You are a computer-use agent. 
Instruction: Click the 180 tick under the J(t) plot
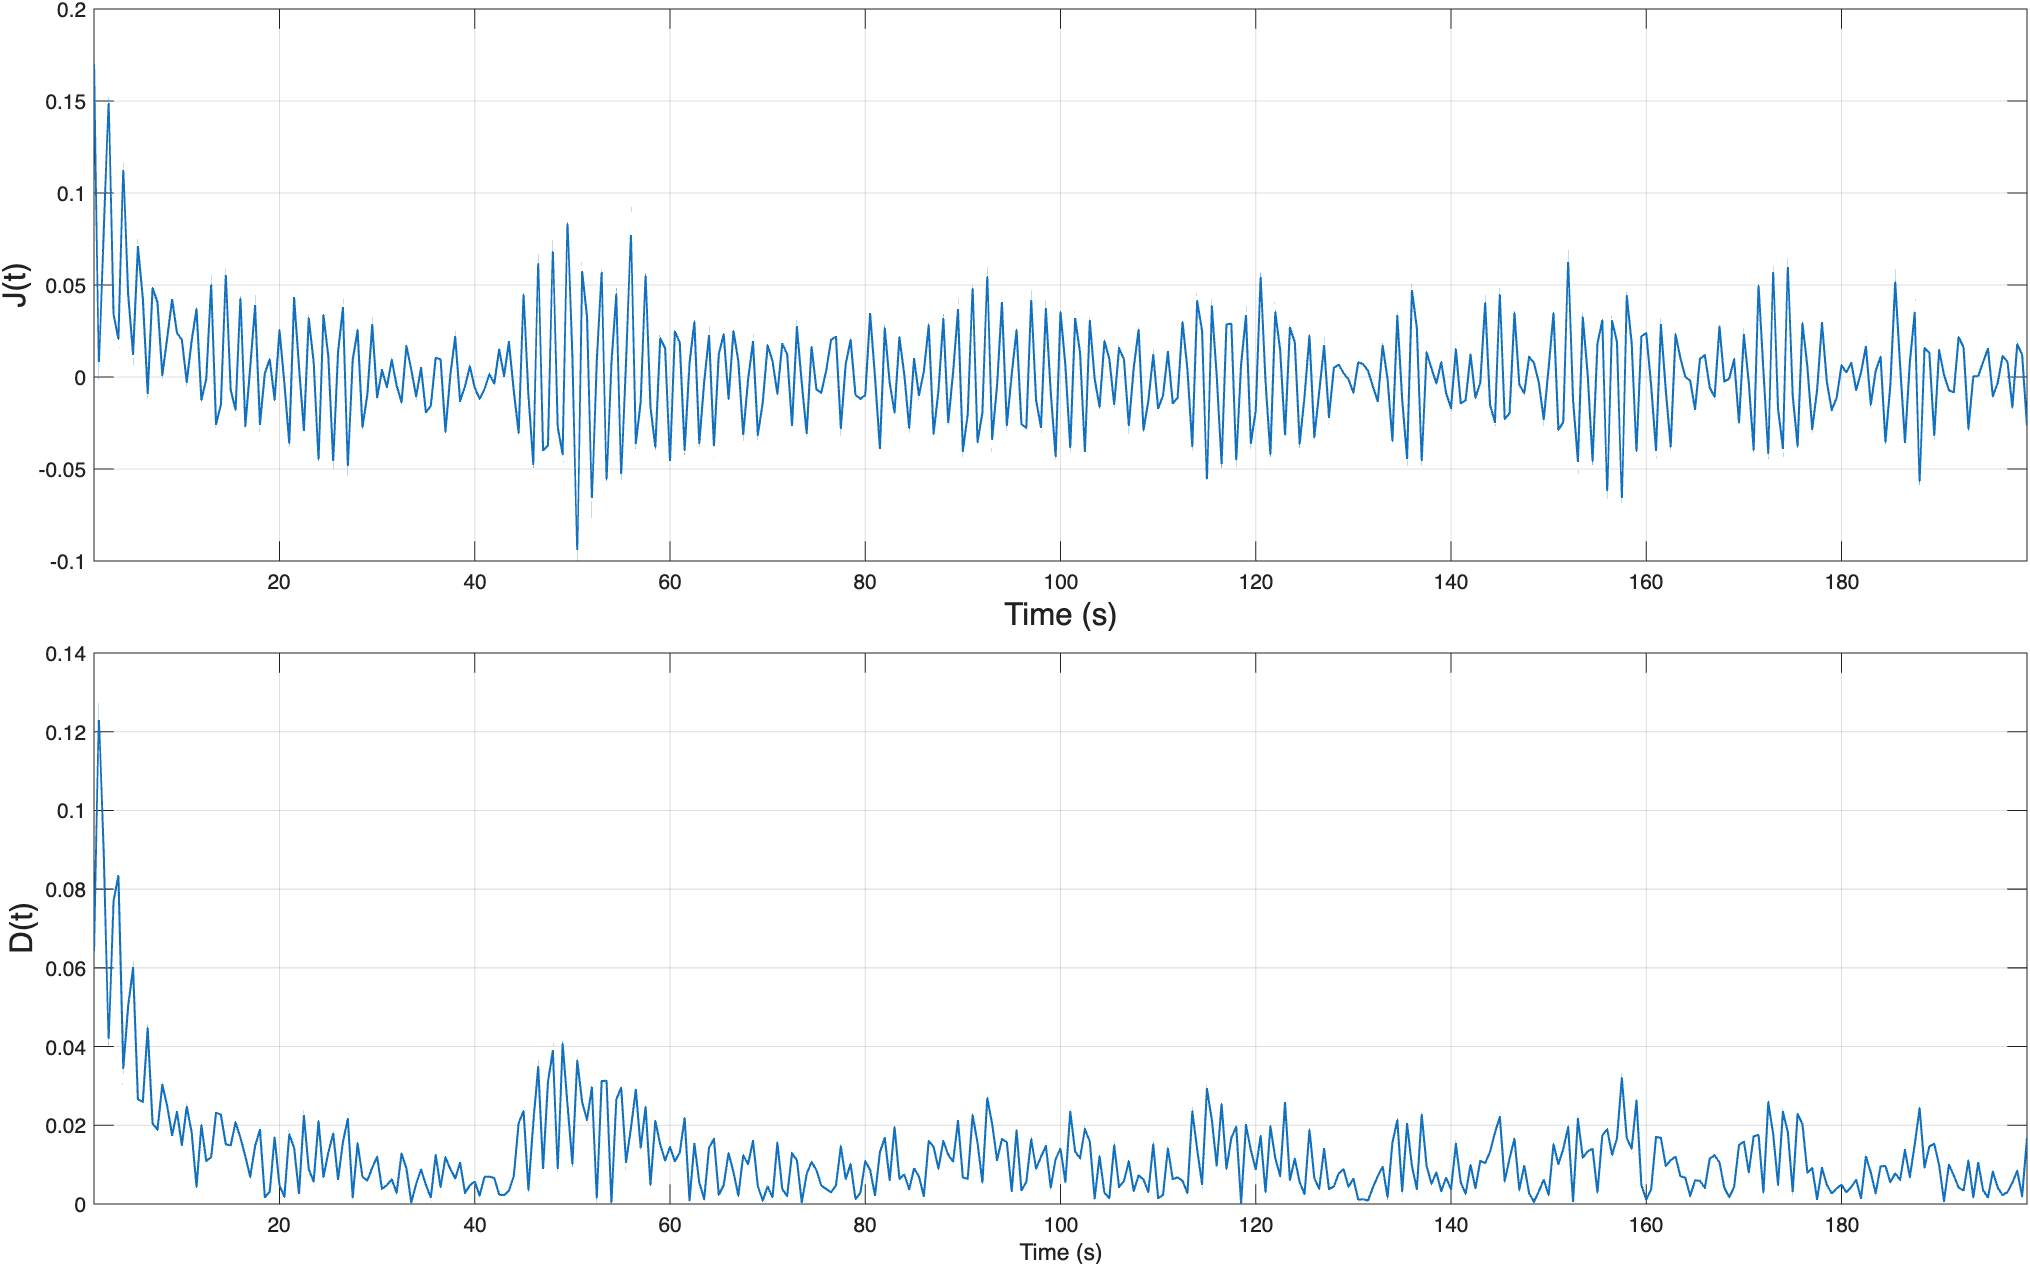pos(1841,582)
